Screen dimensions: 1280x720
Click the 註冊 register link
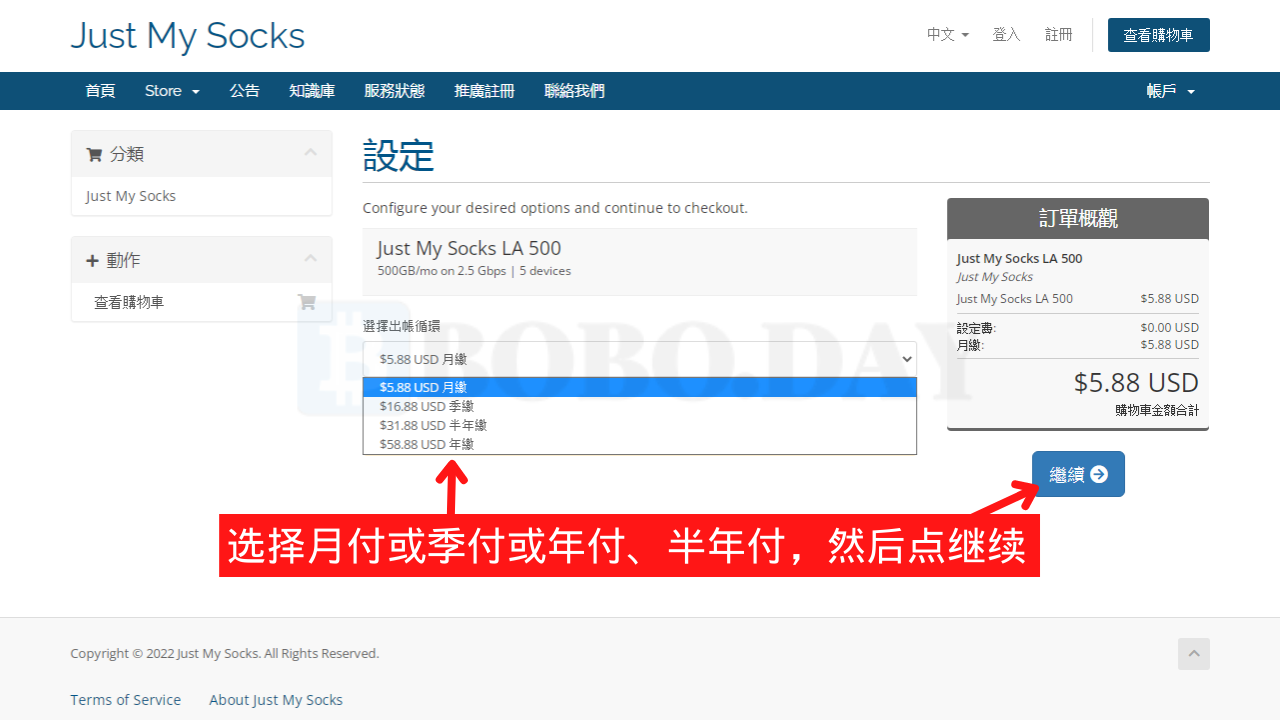pyautogui.click(x=1059, y=34)
